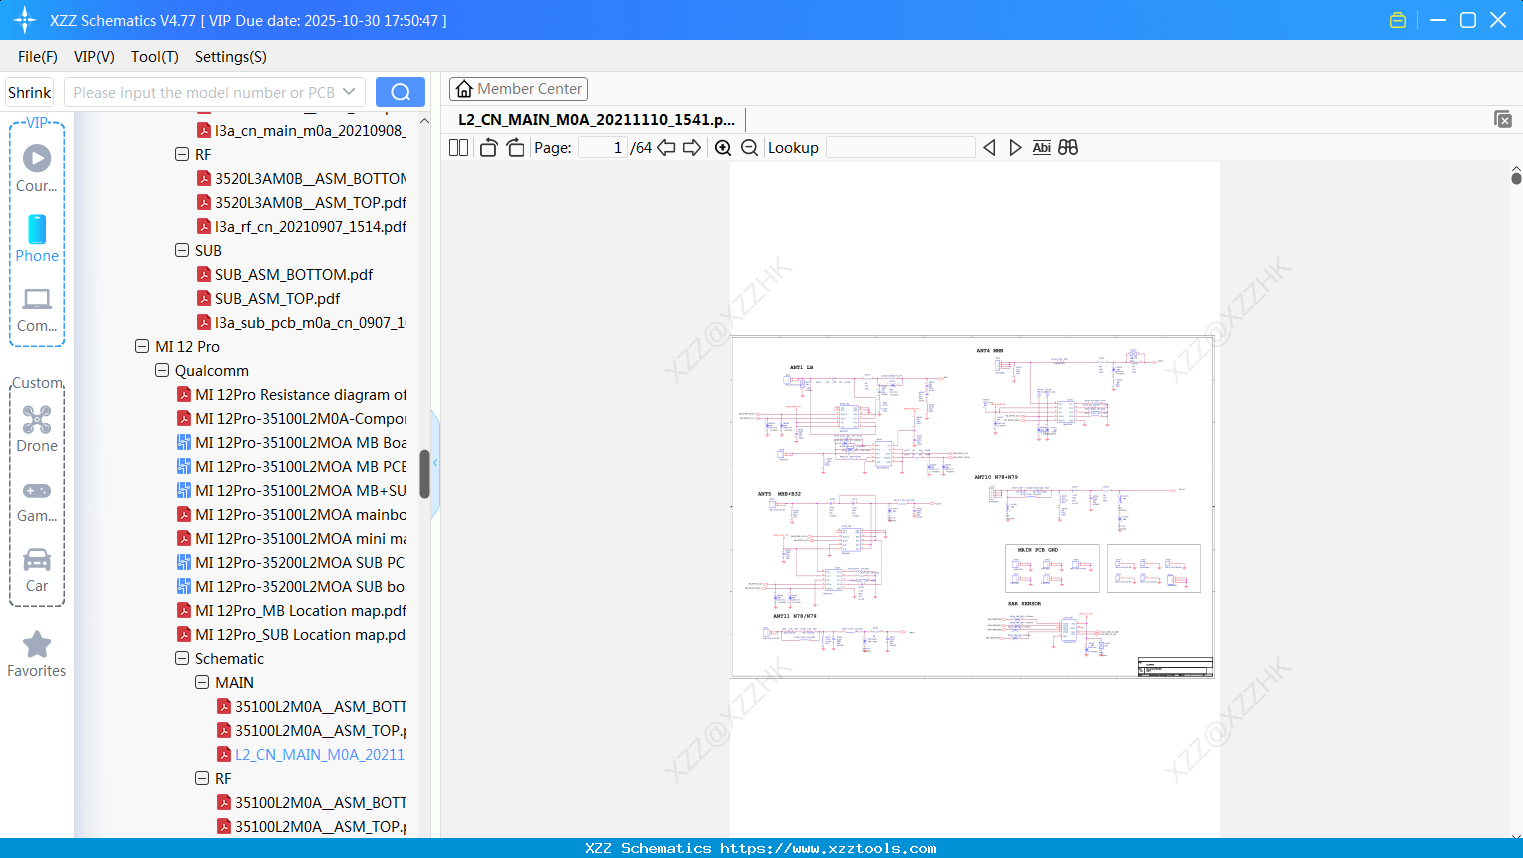1523x858 pixels.
Task: Open the VIP(V) menu
Action: [x=94, y=57]
